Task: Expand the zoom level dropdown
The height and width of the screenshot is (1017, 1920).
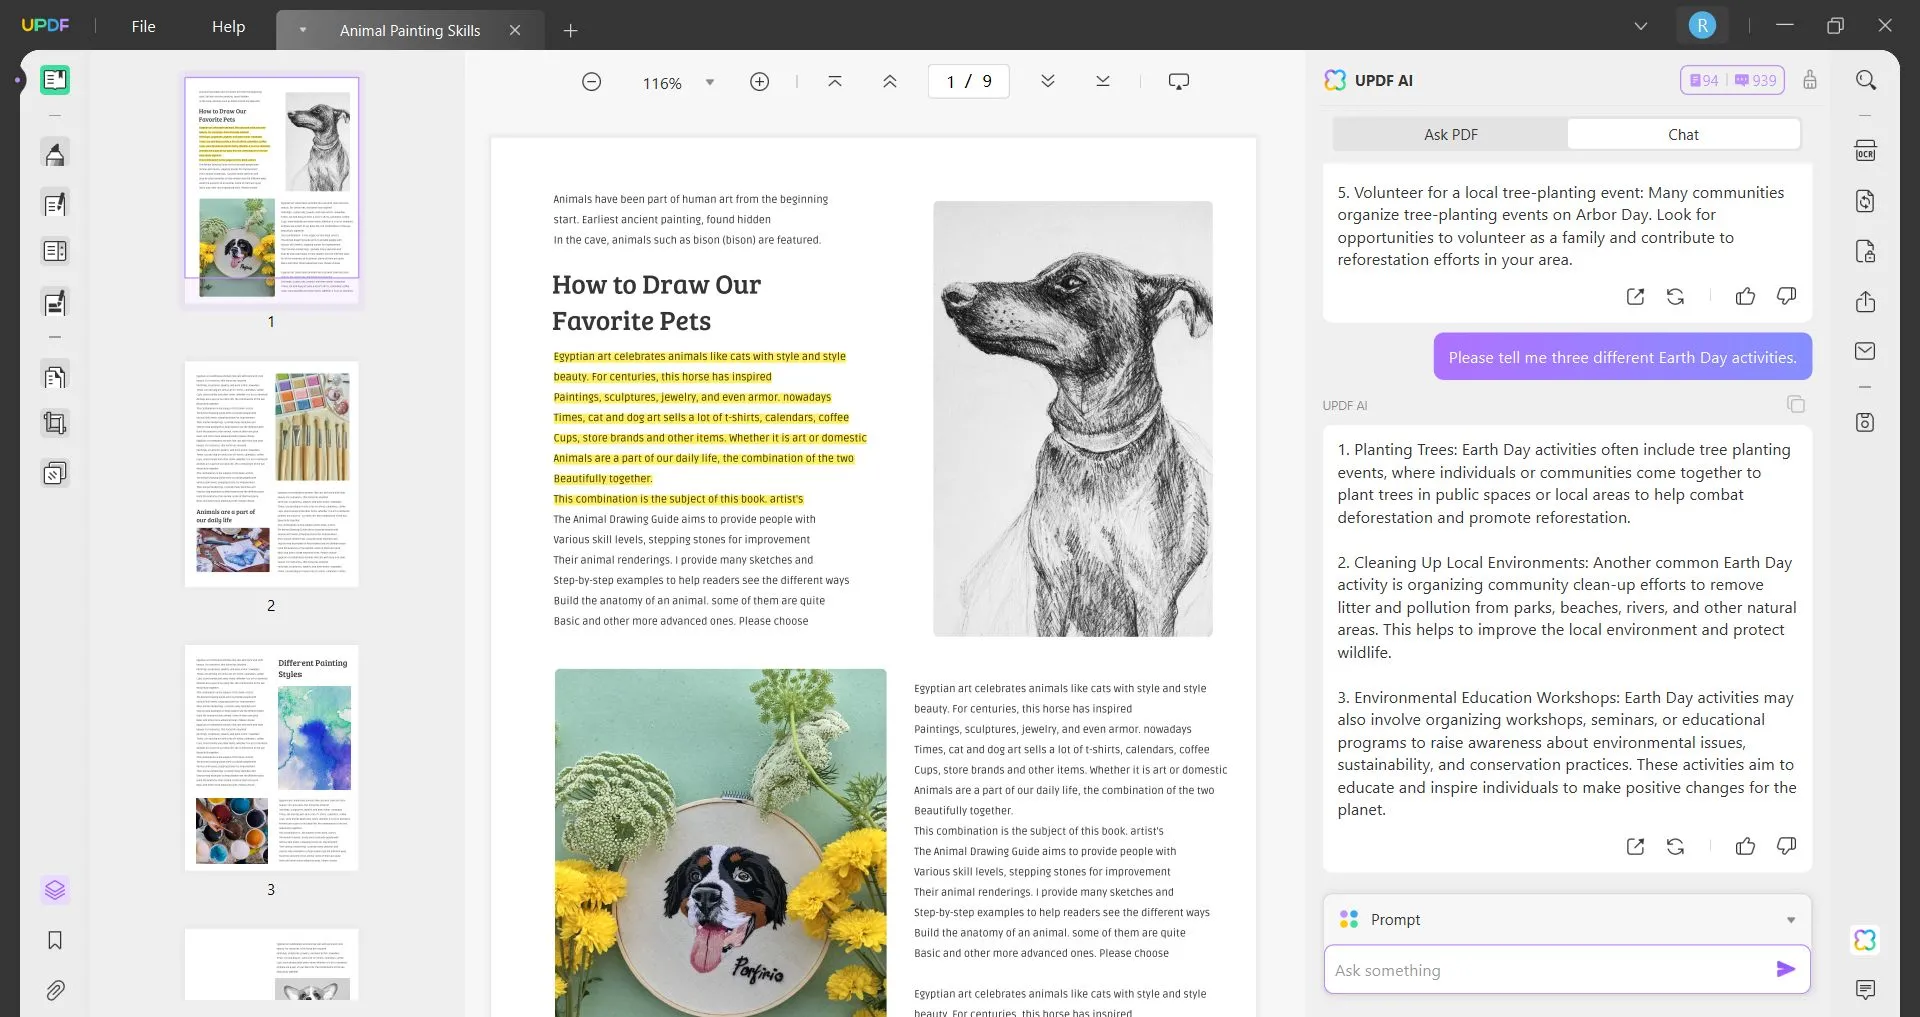Action: [x=710, y=82]
